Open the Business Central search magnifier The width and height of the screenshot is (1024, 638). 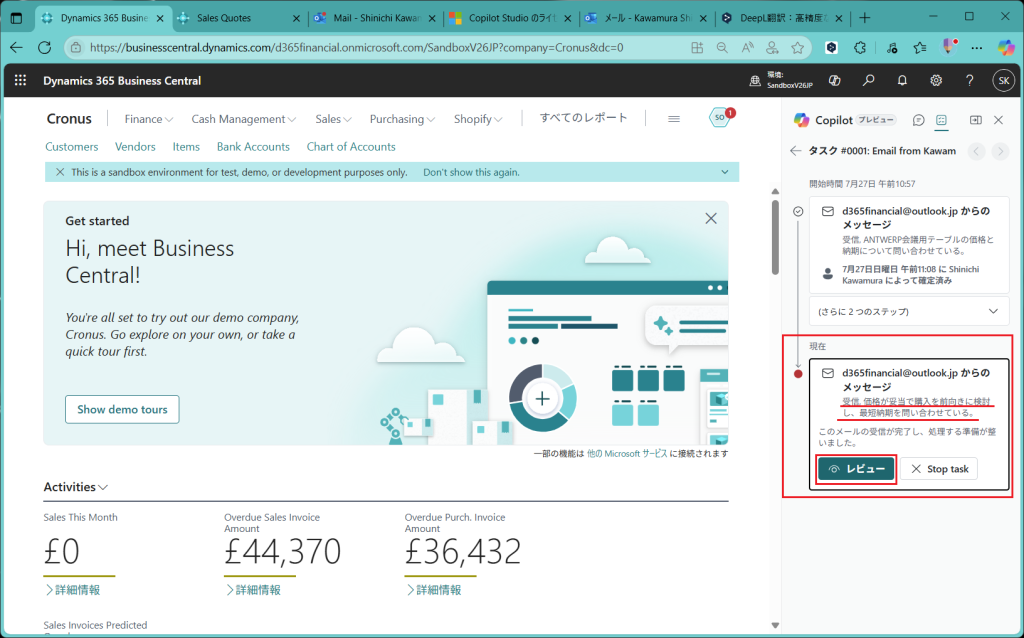point(868,80)
